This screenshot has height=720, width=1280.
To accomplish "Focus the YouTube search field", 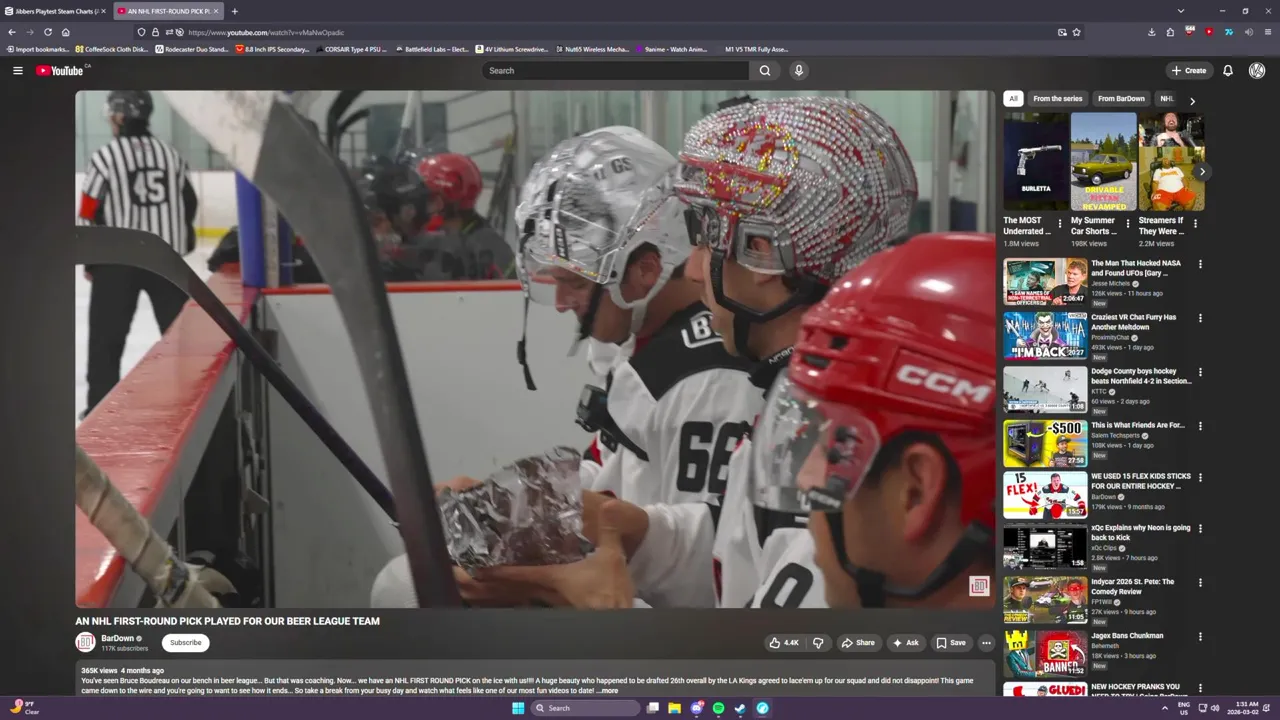I will 615,70.
